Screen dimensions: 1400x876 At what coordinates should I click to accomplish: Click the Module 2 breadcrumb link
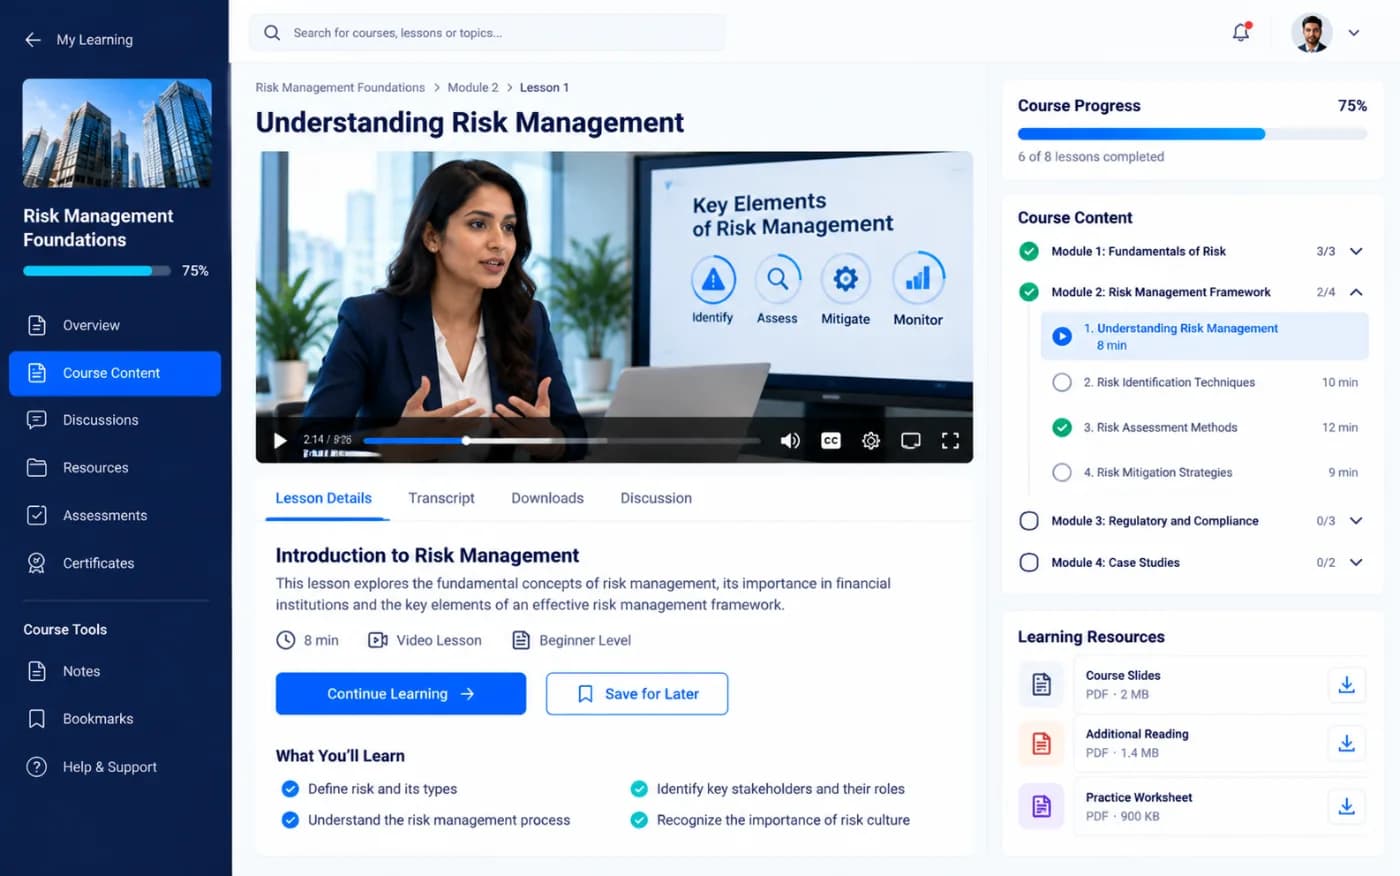point(473,88)
